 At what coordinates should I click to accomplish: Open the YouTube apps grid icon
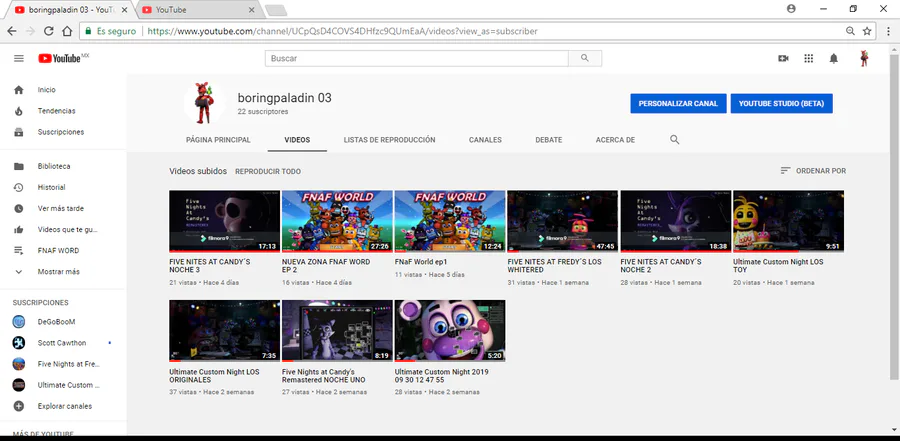point(809,59)
